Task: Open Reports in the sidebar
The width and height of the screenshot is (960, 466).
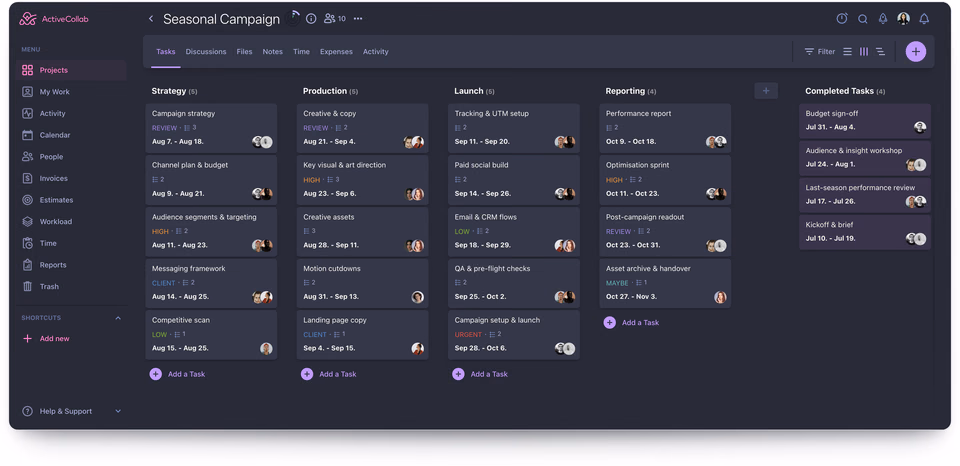Action: pyautogui.click(x=72, y=265)
